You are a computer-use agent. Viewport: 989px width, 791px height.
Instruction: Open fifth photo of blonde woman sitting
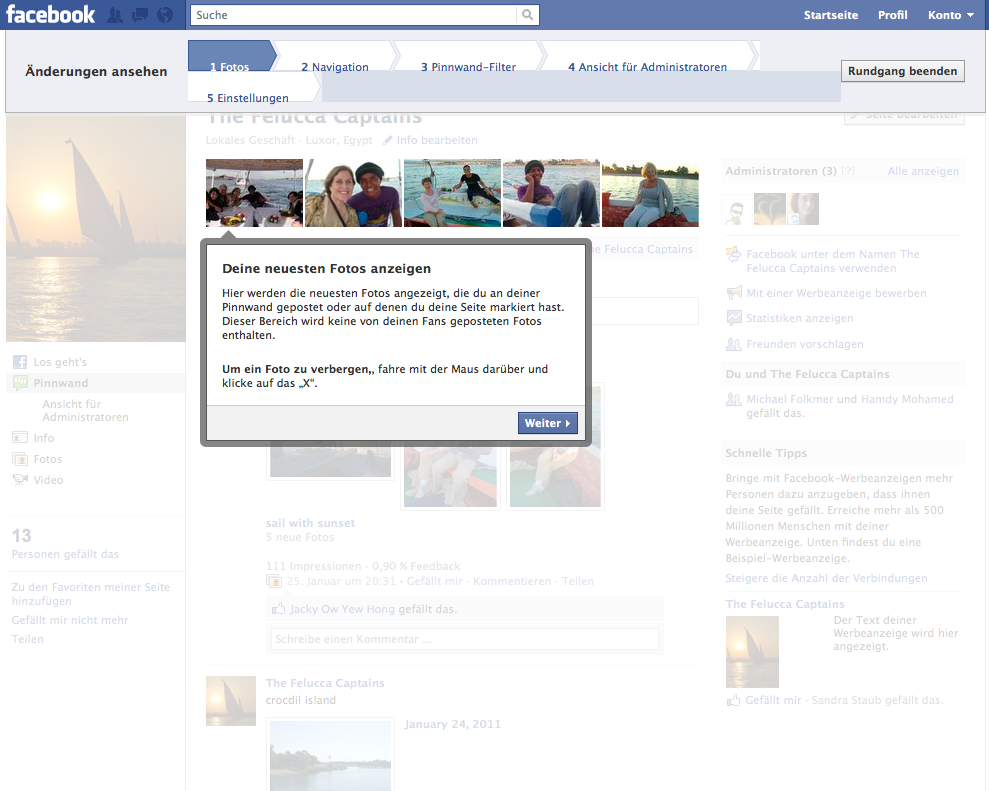[650, 193]
